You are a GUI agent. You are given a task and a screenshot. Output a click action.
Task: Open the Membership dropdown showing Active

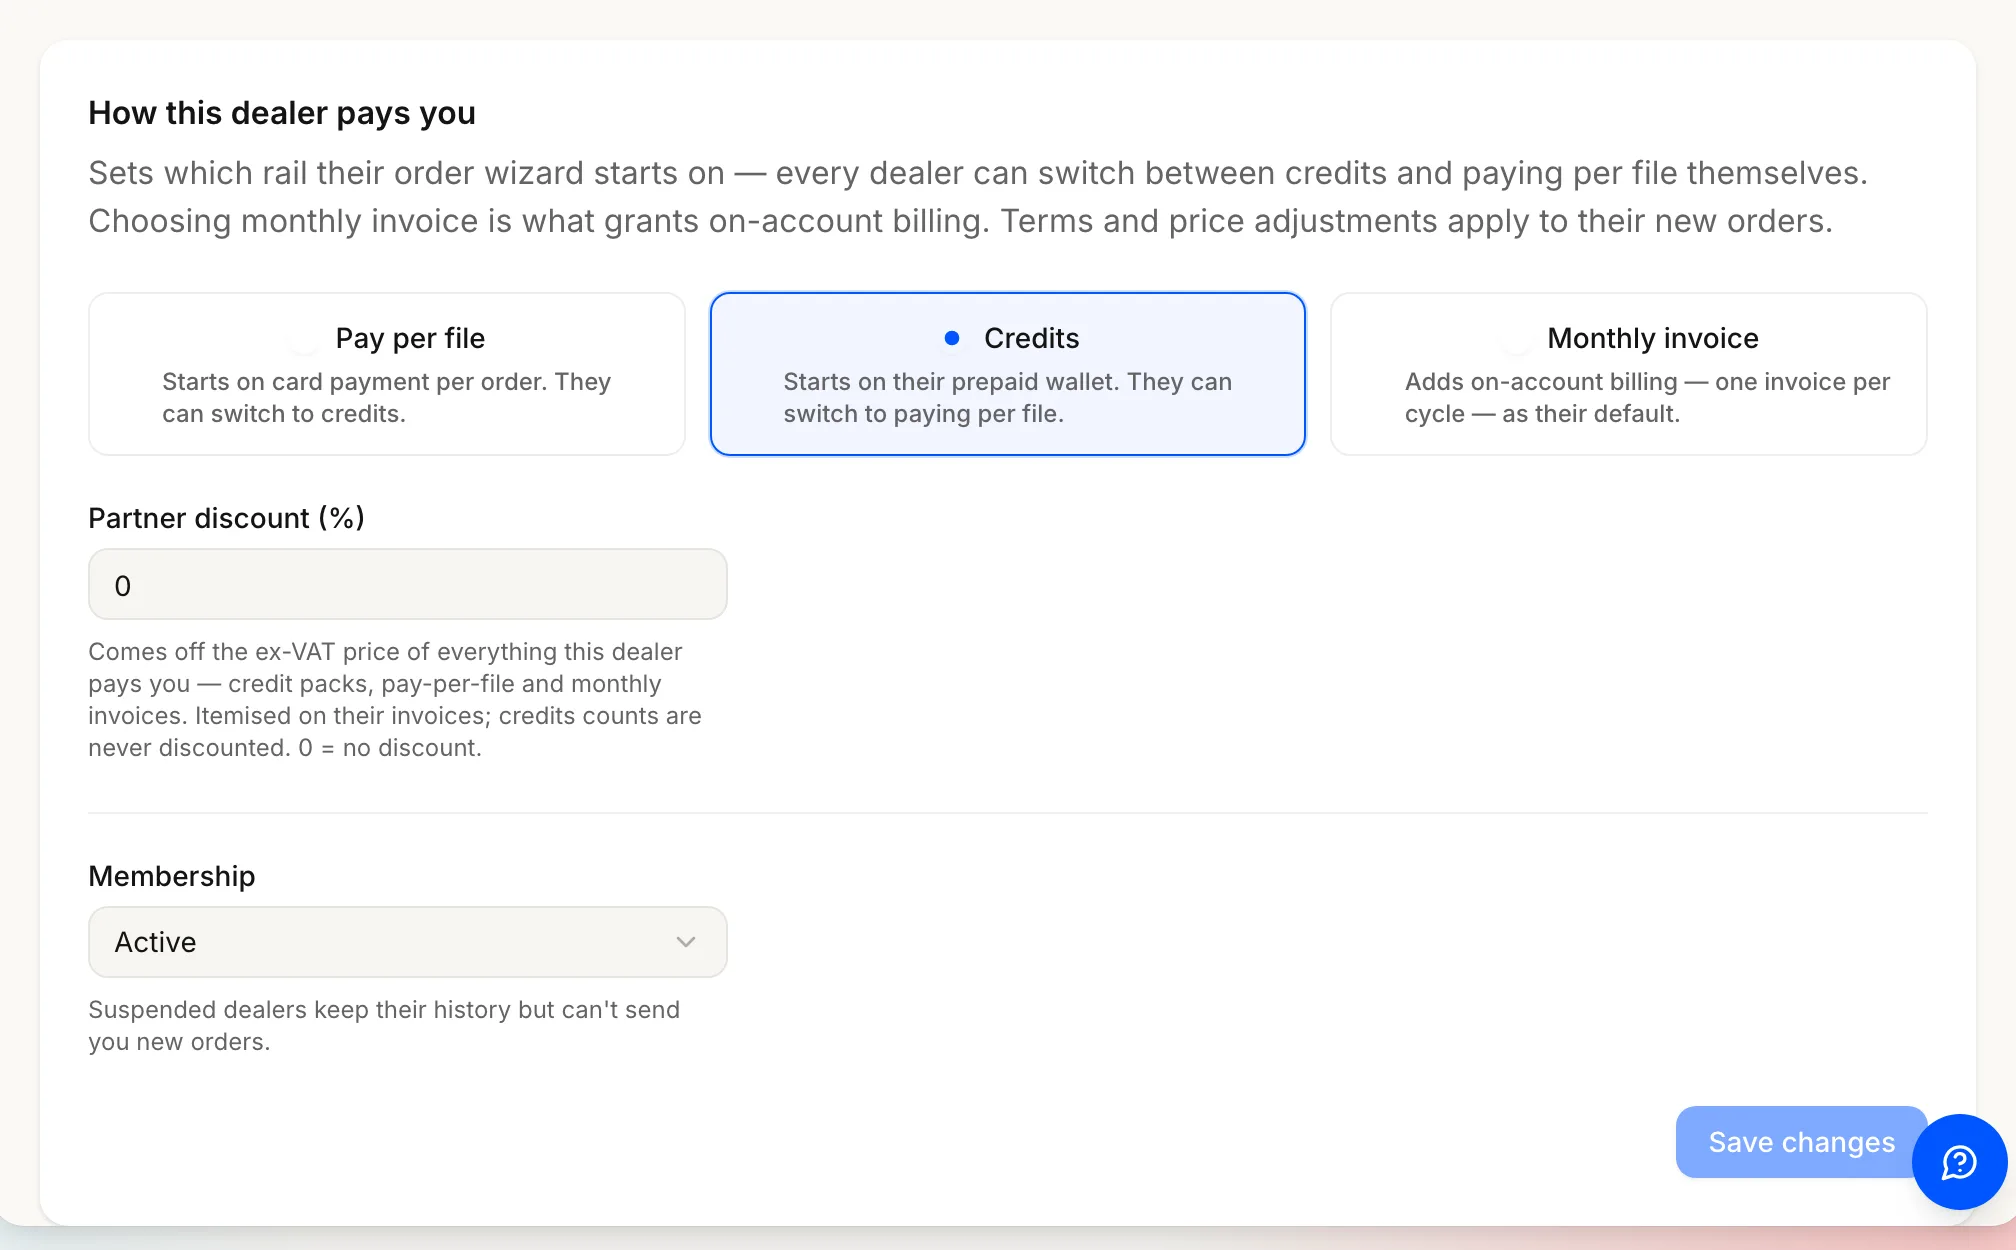408,942
